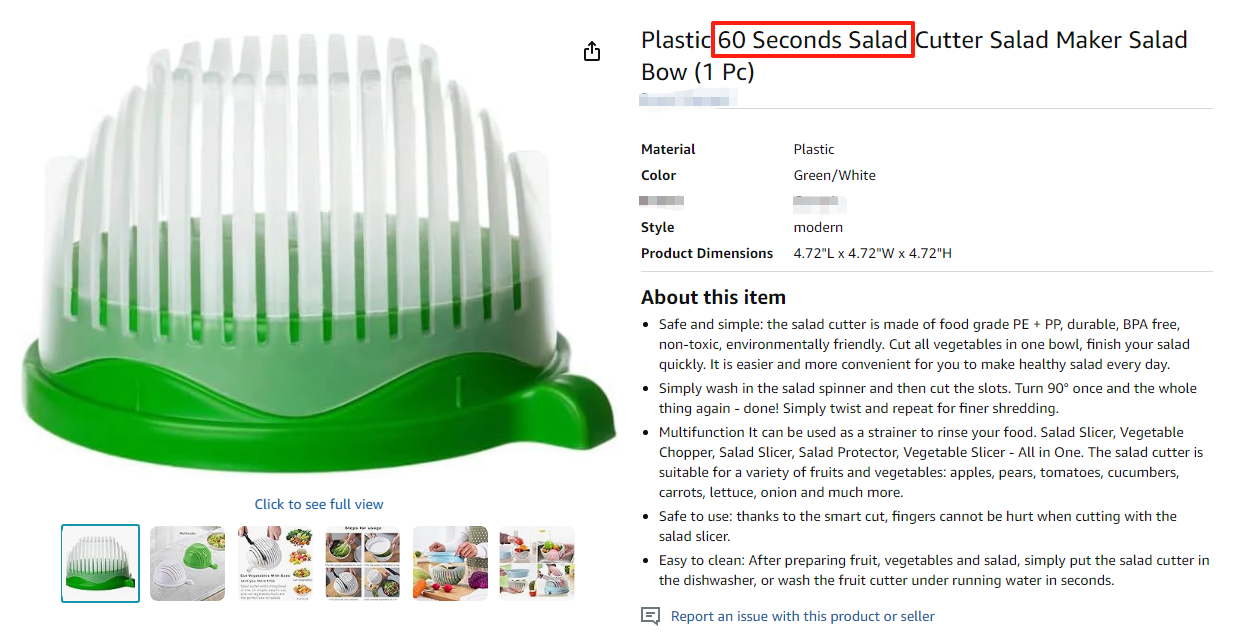The image size is (1234, 638).
Task: Select the last thumbnail with four-photo collage
Action: point(537,563)
